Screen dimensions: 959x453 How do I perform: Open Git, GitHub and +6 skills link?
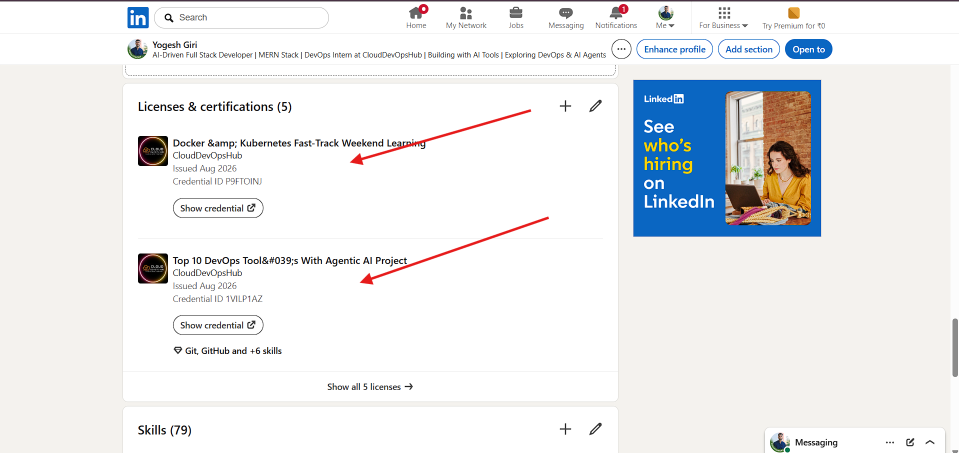coord(228,351)
